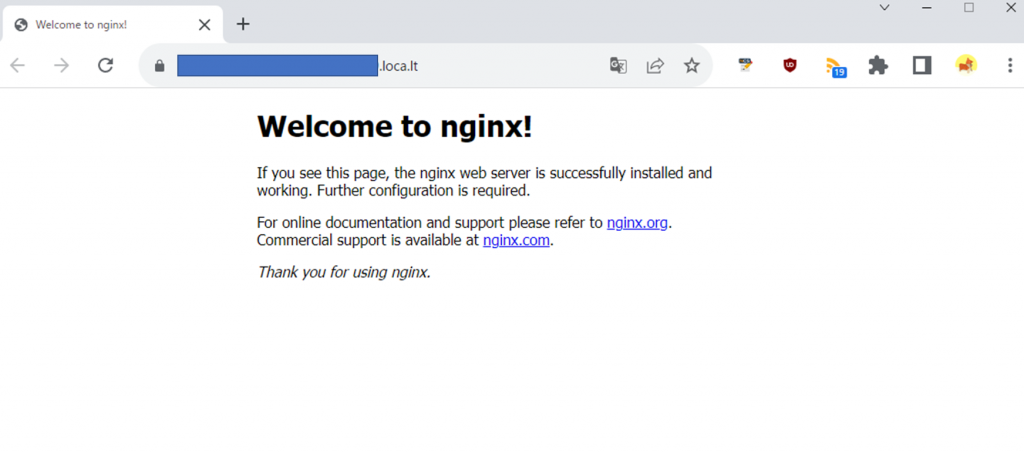
Task: Open the uBlock Origin shield extension
Action: pos(790,65)
